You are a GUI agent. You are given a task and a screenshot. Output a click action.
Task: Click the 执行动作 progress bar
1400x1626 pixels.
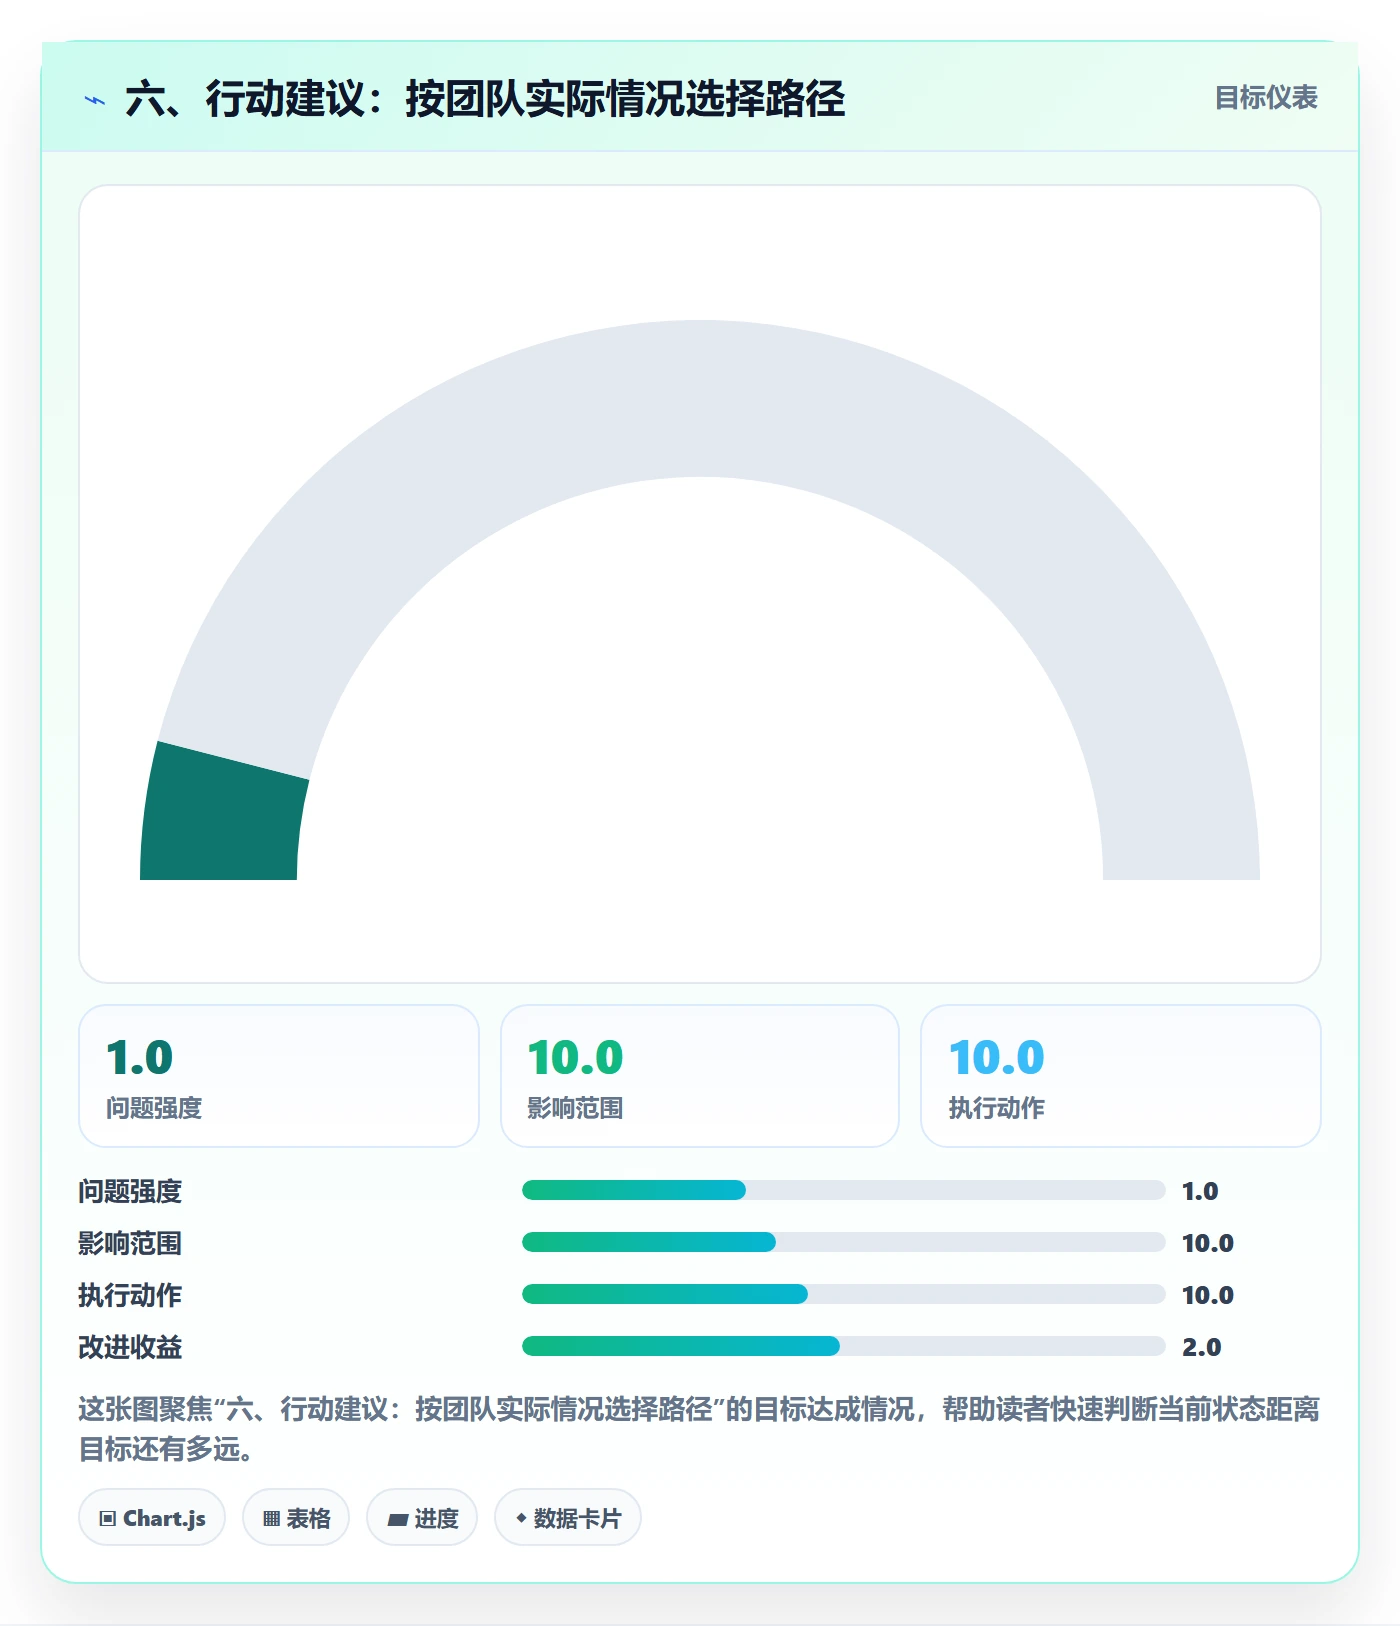843,1294
